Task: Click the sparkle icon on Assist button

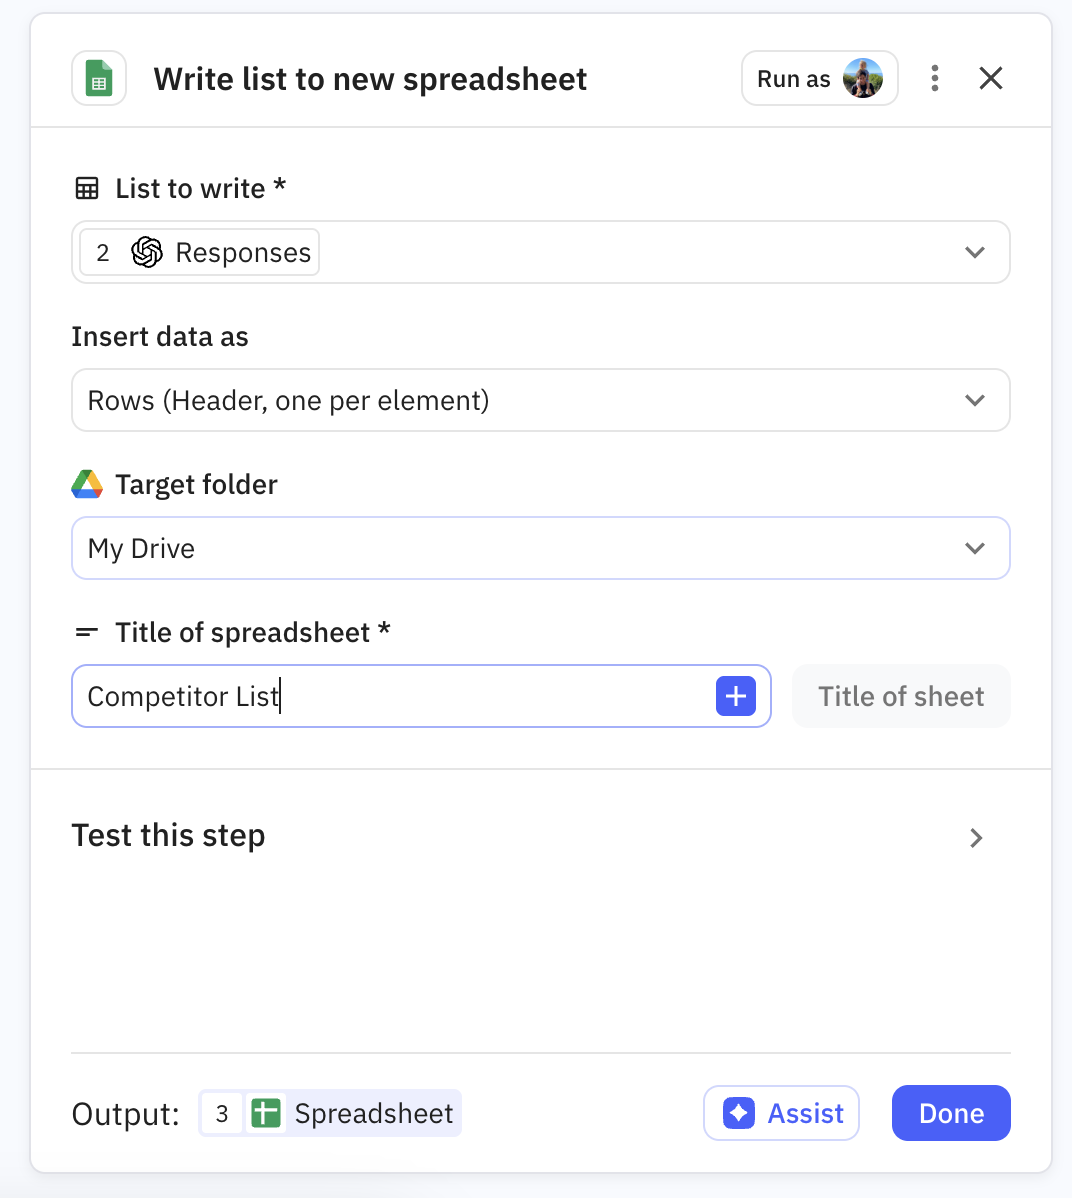Action: (738, 1113)
